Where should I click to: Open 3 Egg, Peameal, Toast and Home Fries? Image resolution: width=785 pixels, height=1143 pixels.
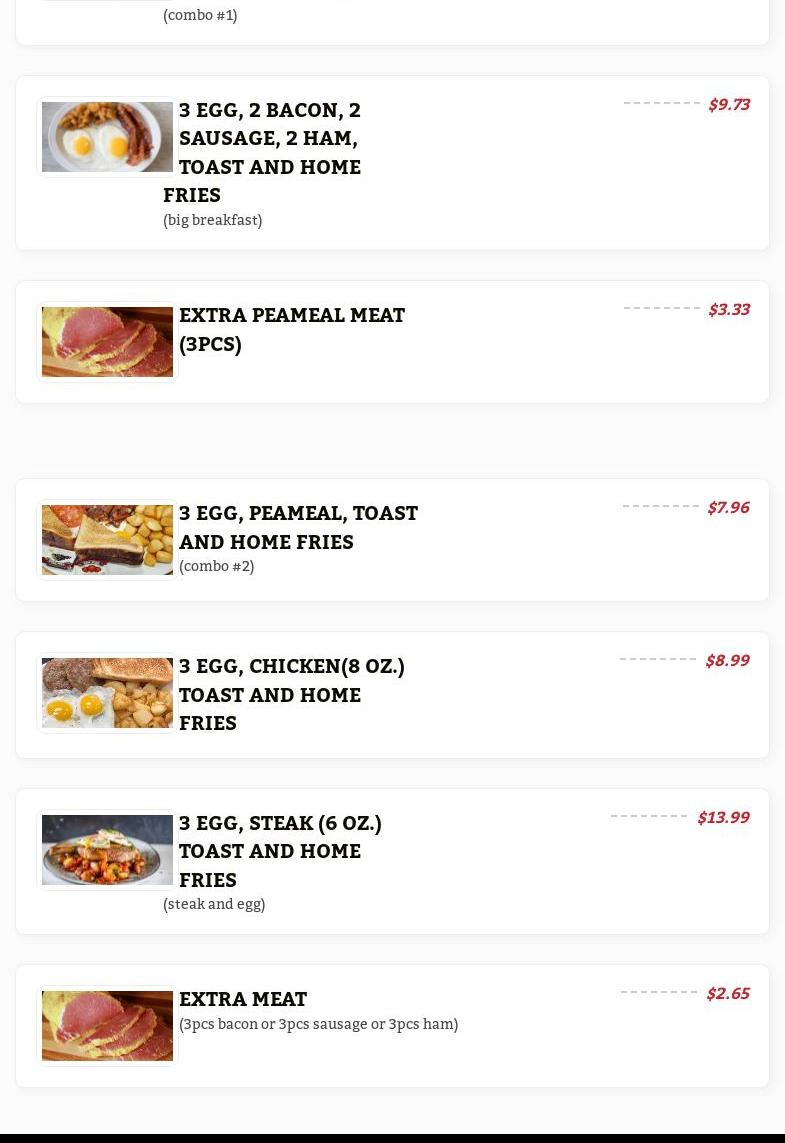tap(298, 526)
